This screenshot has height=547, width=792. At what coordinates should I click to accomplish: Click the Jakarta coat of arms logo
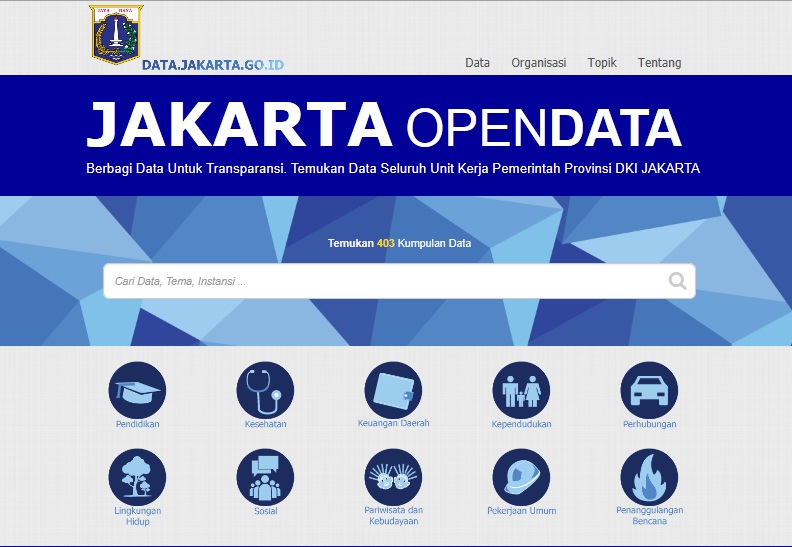tap(116, 34)
